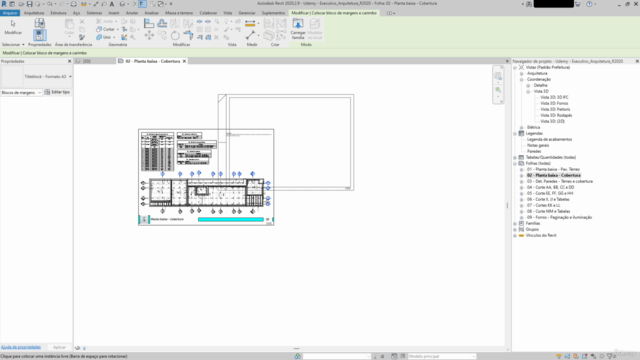Click the Save icon in quick access toolbar
Image resolution: width=640 pixels, height=360 pixels.
coord(29,4)
